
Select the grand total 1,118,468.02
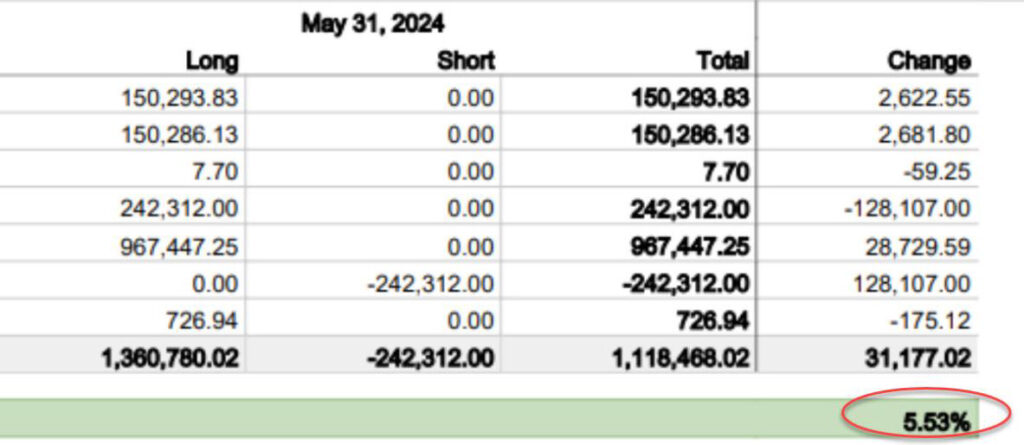(x=680, y=359)
